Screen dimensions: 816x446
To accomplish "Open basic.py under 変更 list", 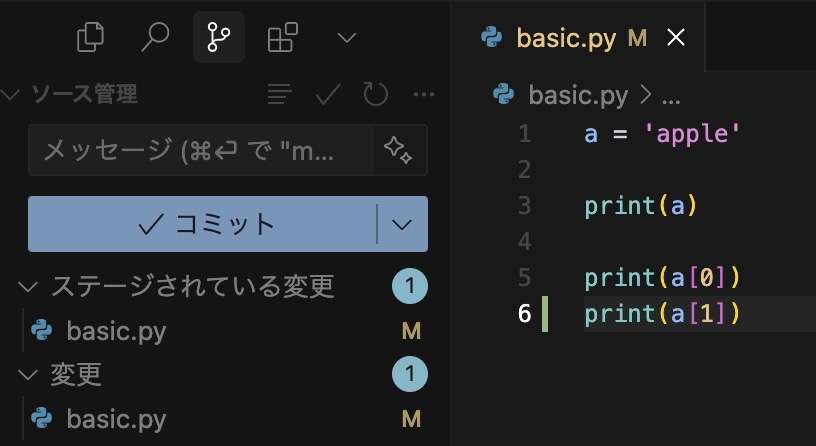I will [x=224, y=418].
